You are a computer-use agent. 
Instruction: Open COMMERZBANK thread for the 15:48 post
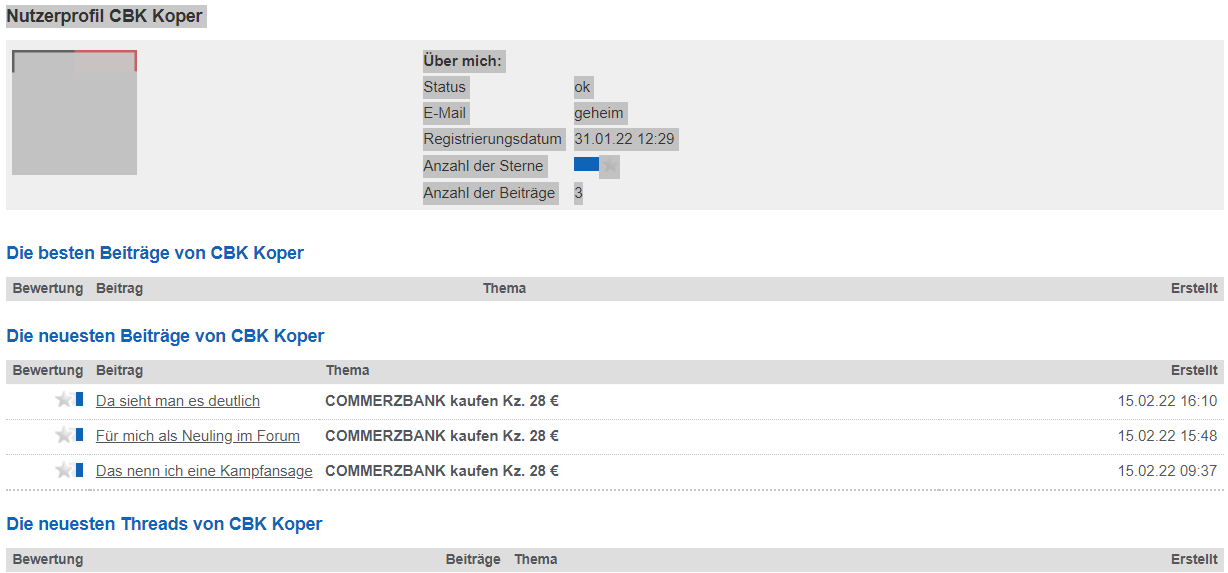pos(442,436)
